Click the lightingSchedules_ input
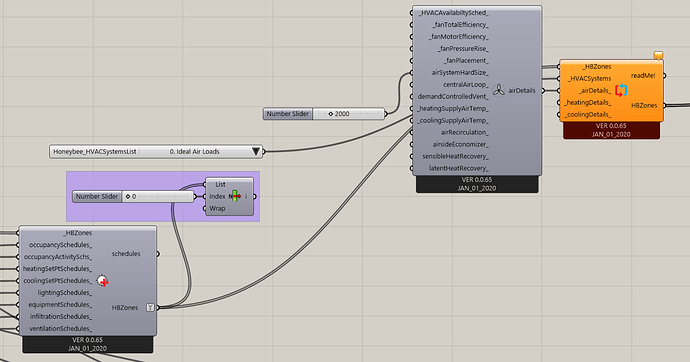The height and width of the screenshot is (362, 690). point(65,293)
